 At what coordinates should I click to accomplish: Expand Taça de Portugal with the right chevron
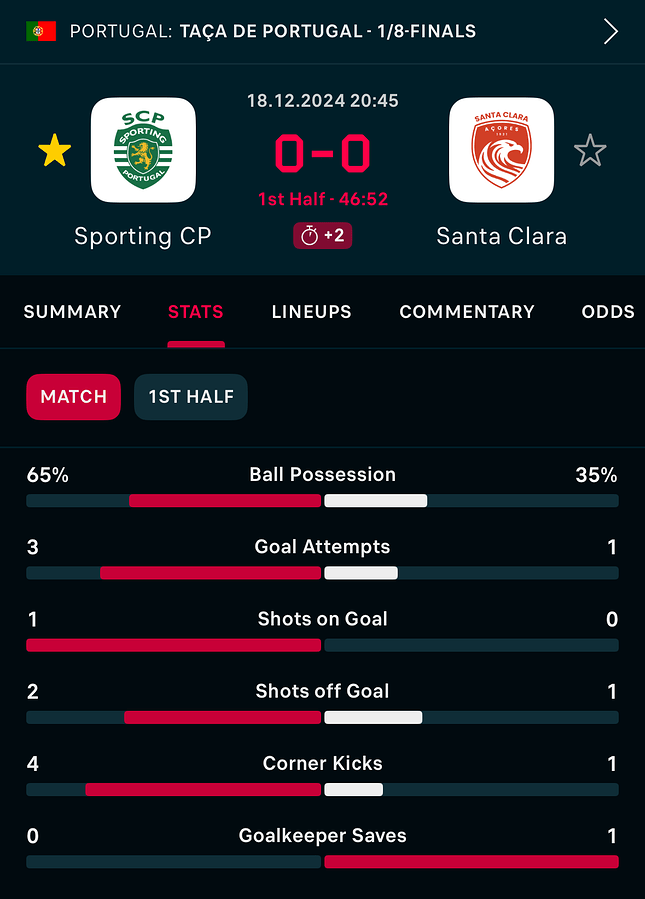(x=611, y=31)
